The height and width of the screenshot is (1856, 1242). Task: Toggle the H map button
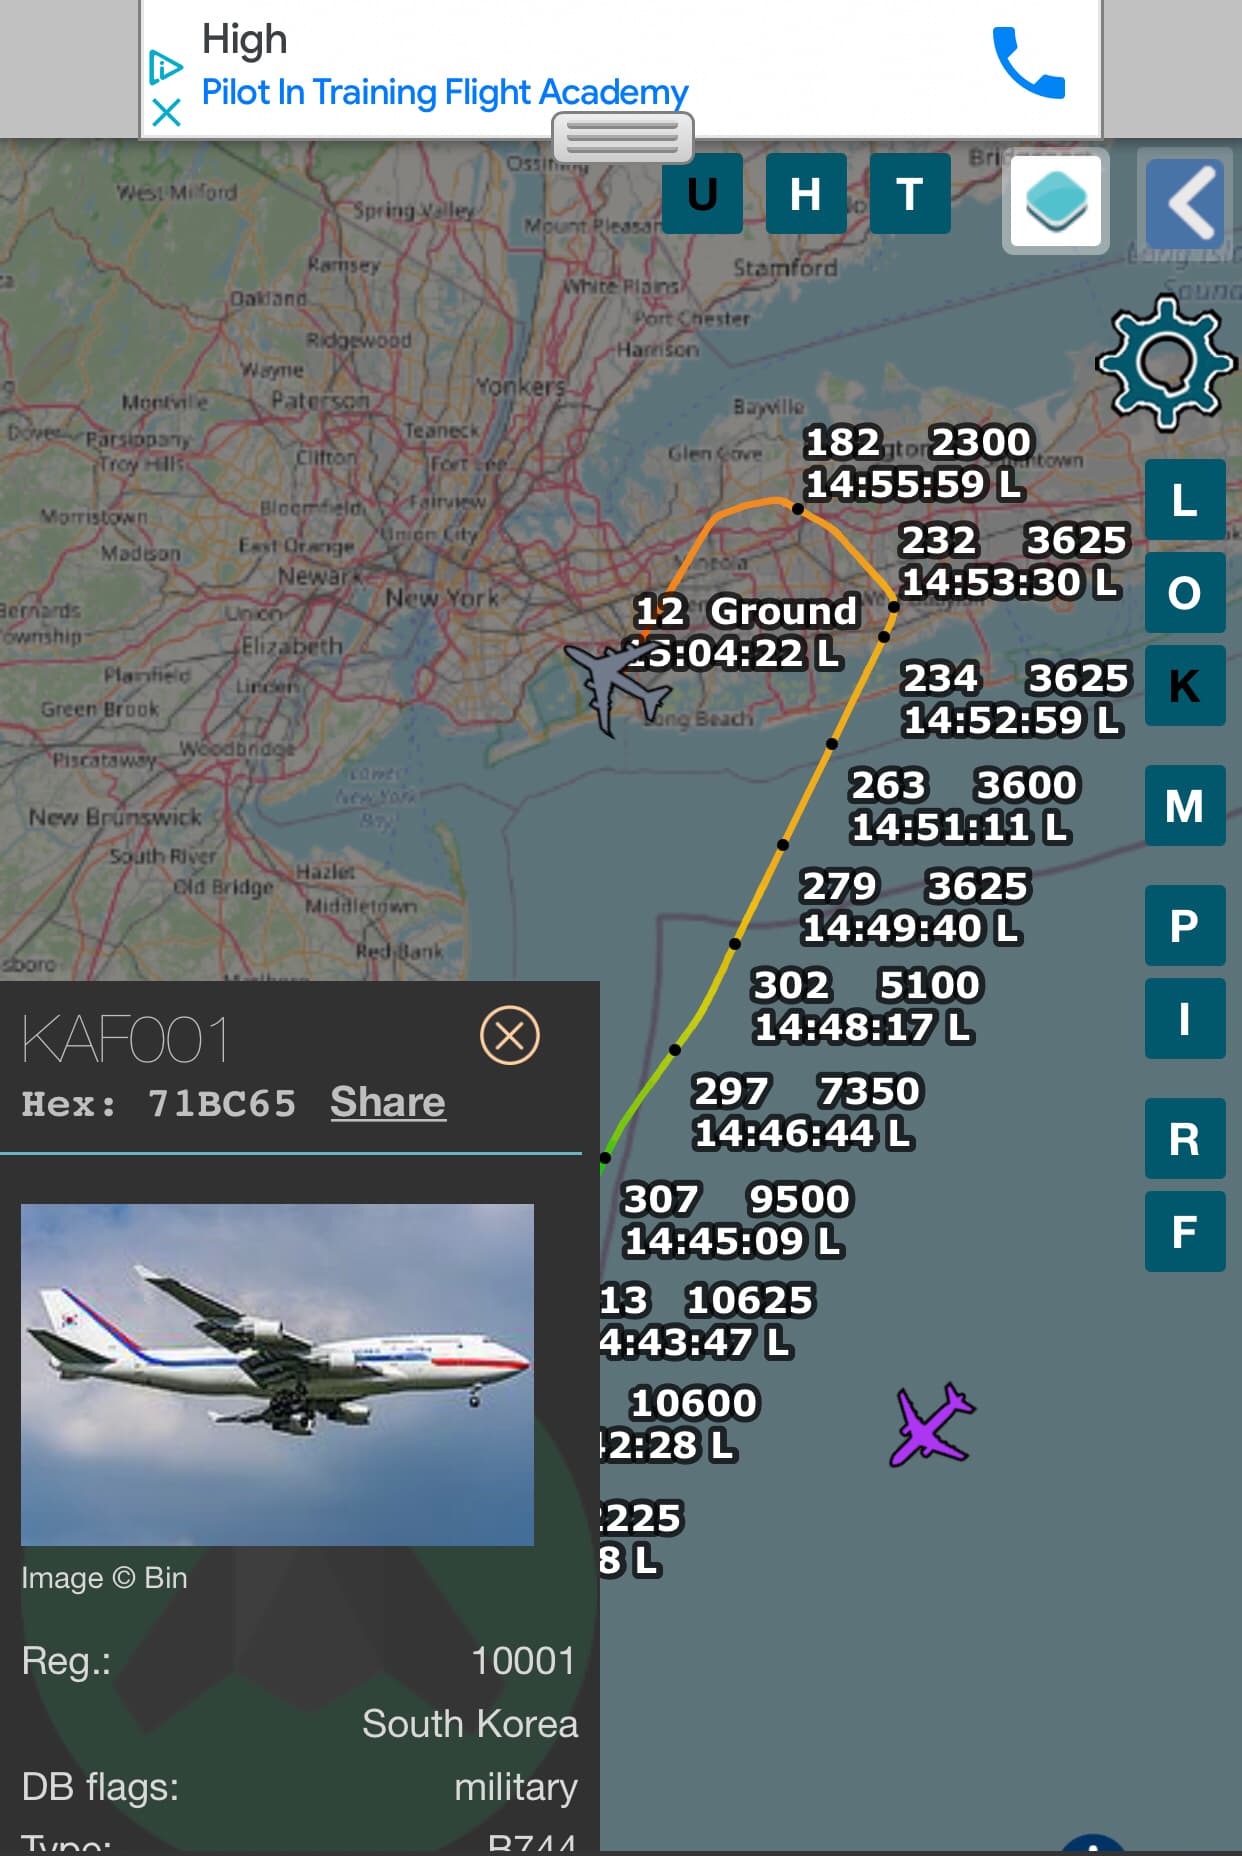(806, 194)
